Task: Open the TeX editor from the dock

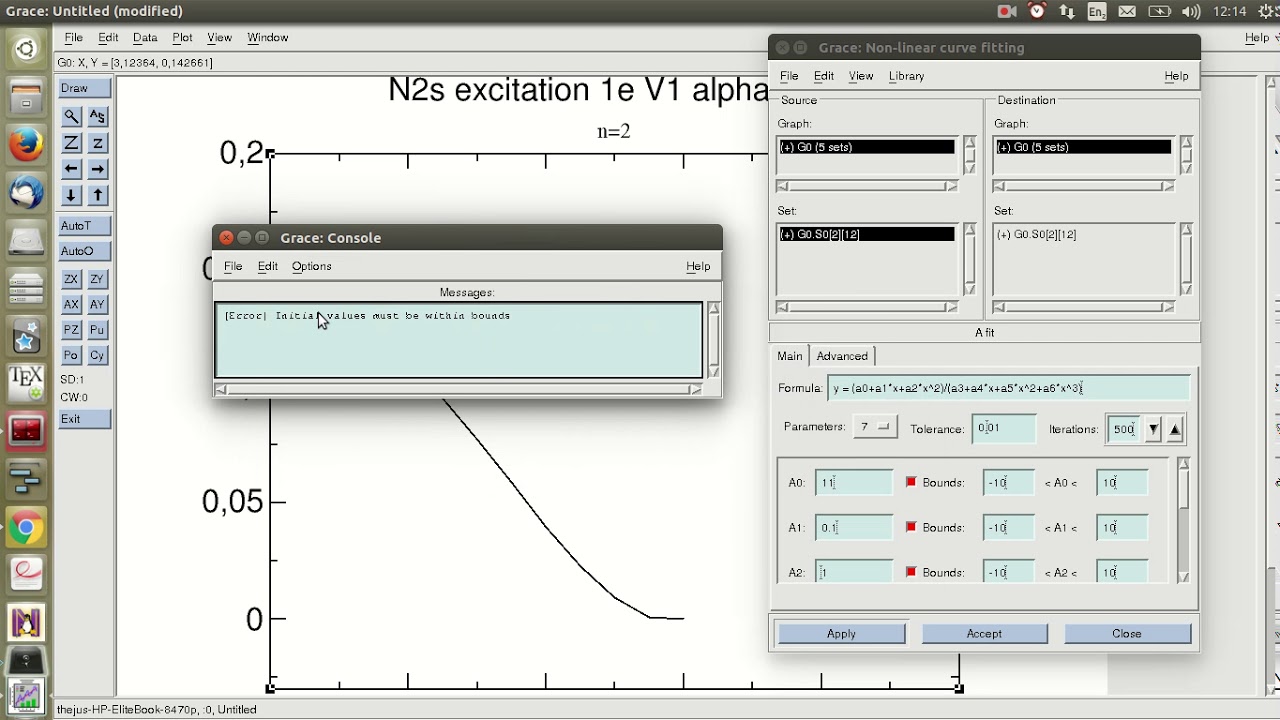Action: (26, 383)
